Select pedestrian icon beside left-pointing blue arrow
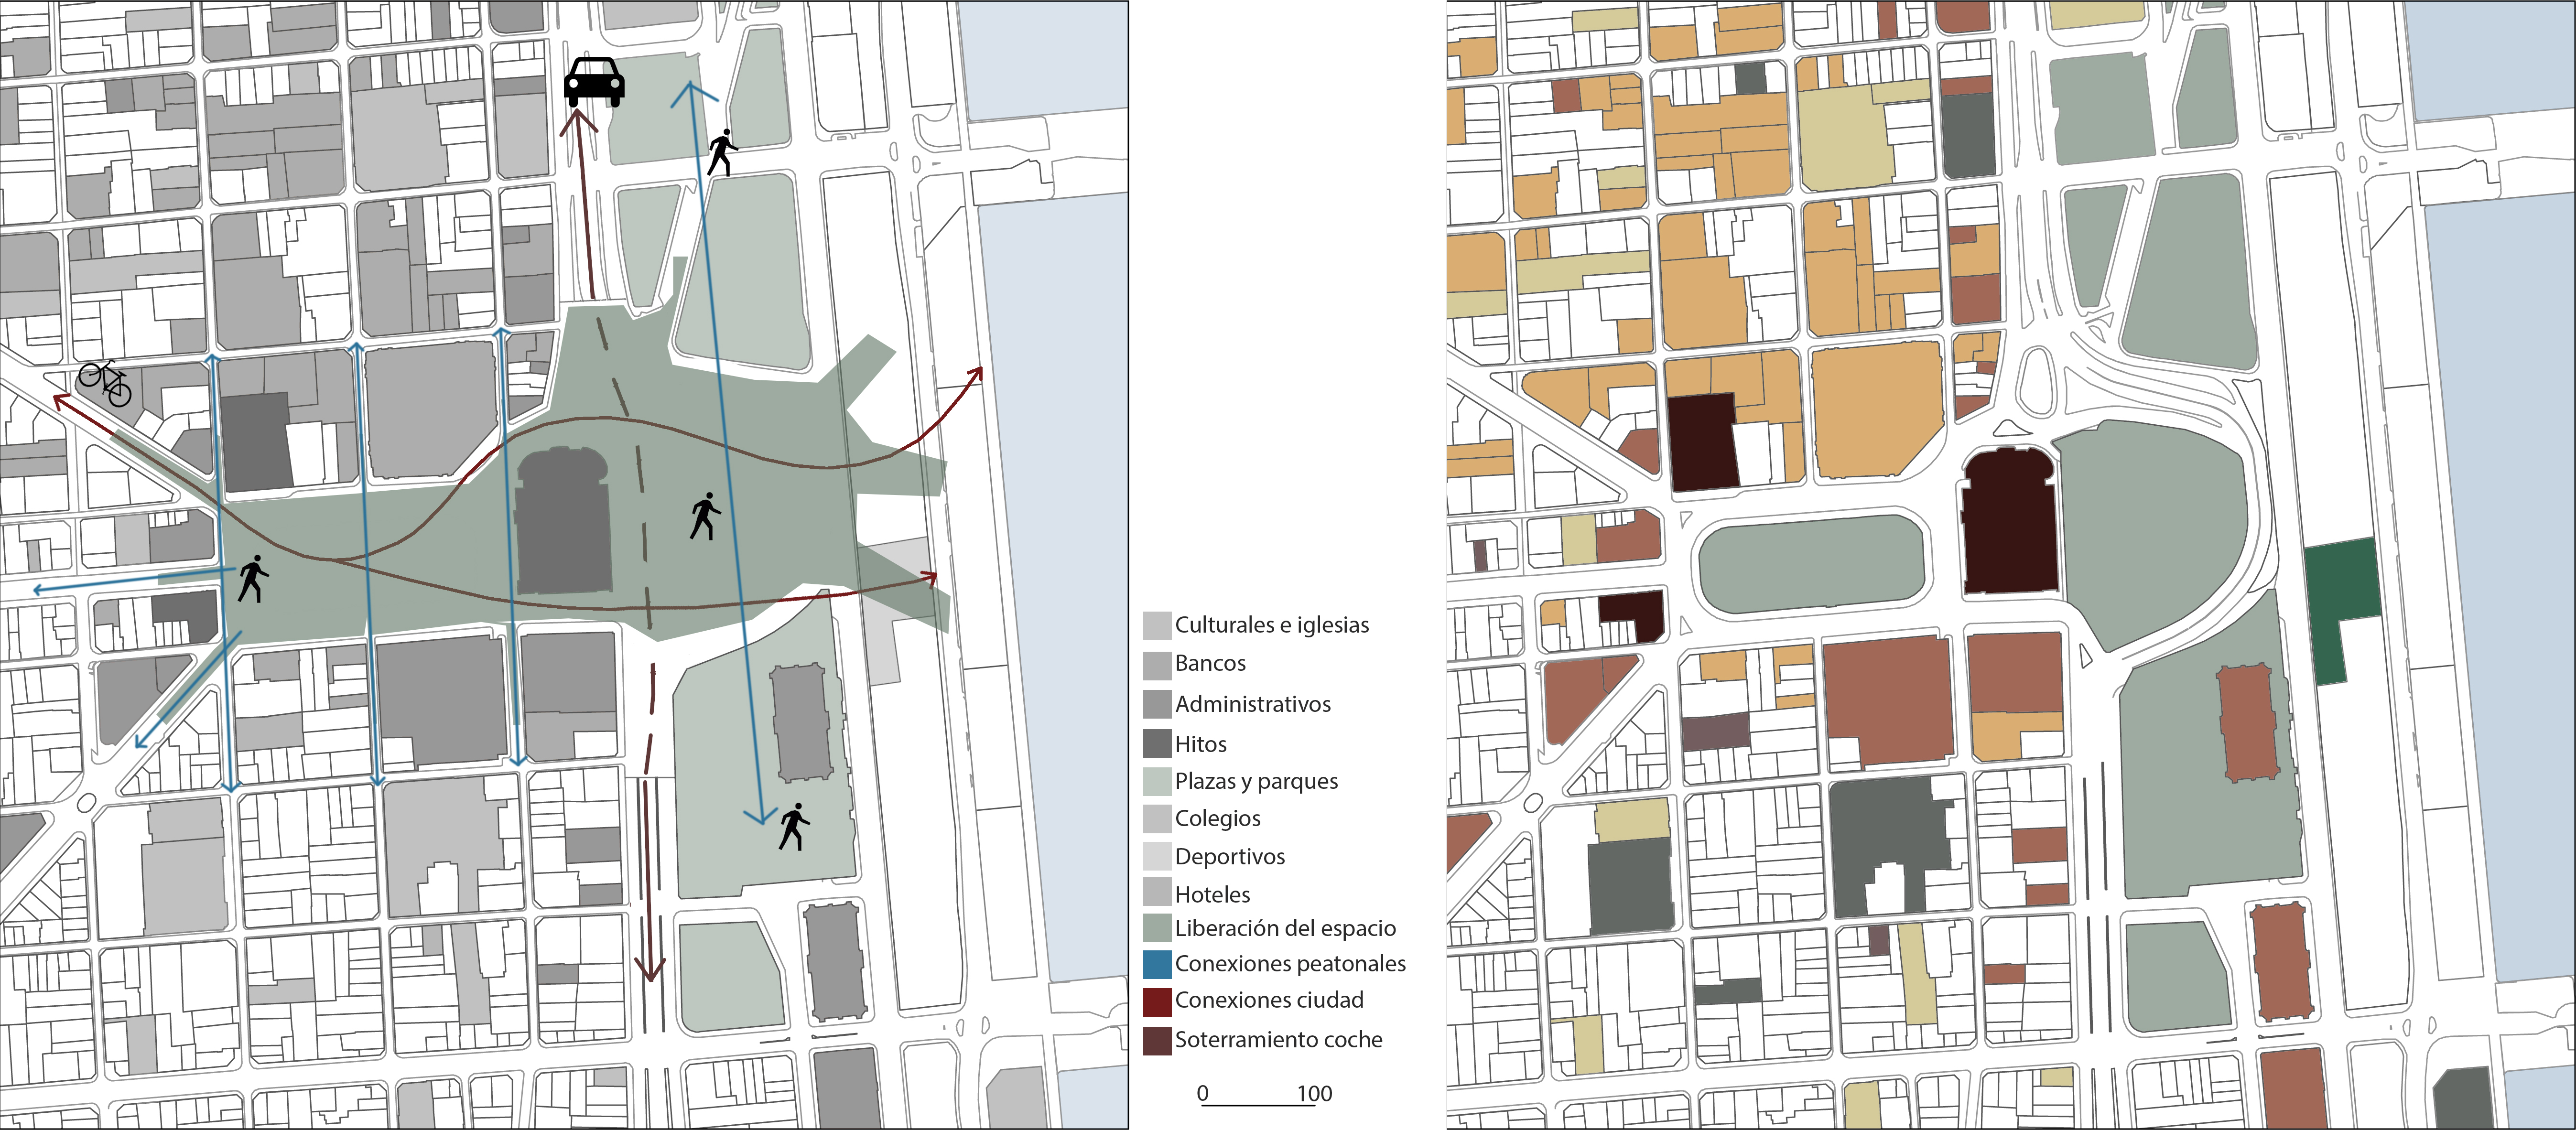The image size is (2576, 1130). point(253,579)
